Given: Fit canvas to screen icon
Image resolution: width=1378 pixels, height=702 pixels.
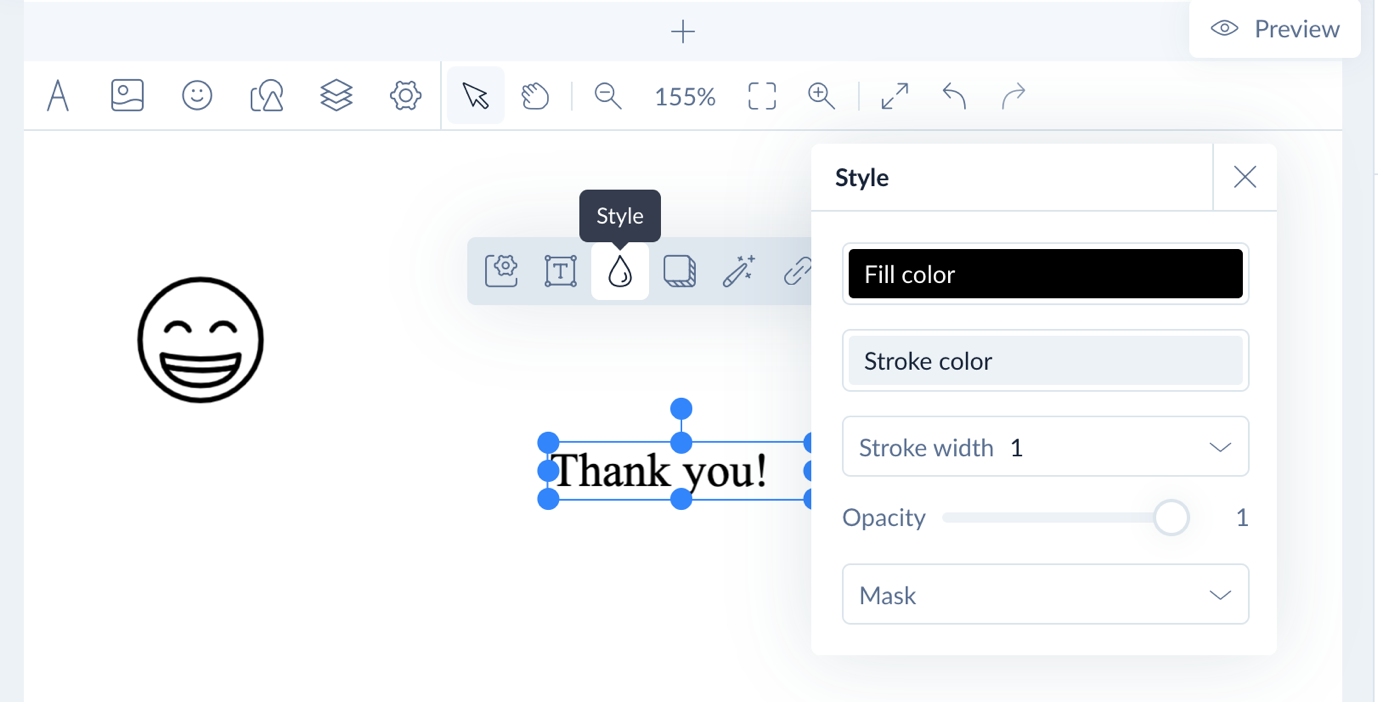Looking at the screenshot, I should [762, 96].
